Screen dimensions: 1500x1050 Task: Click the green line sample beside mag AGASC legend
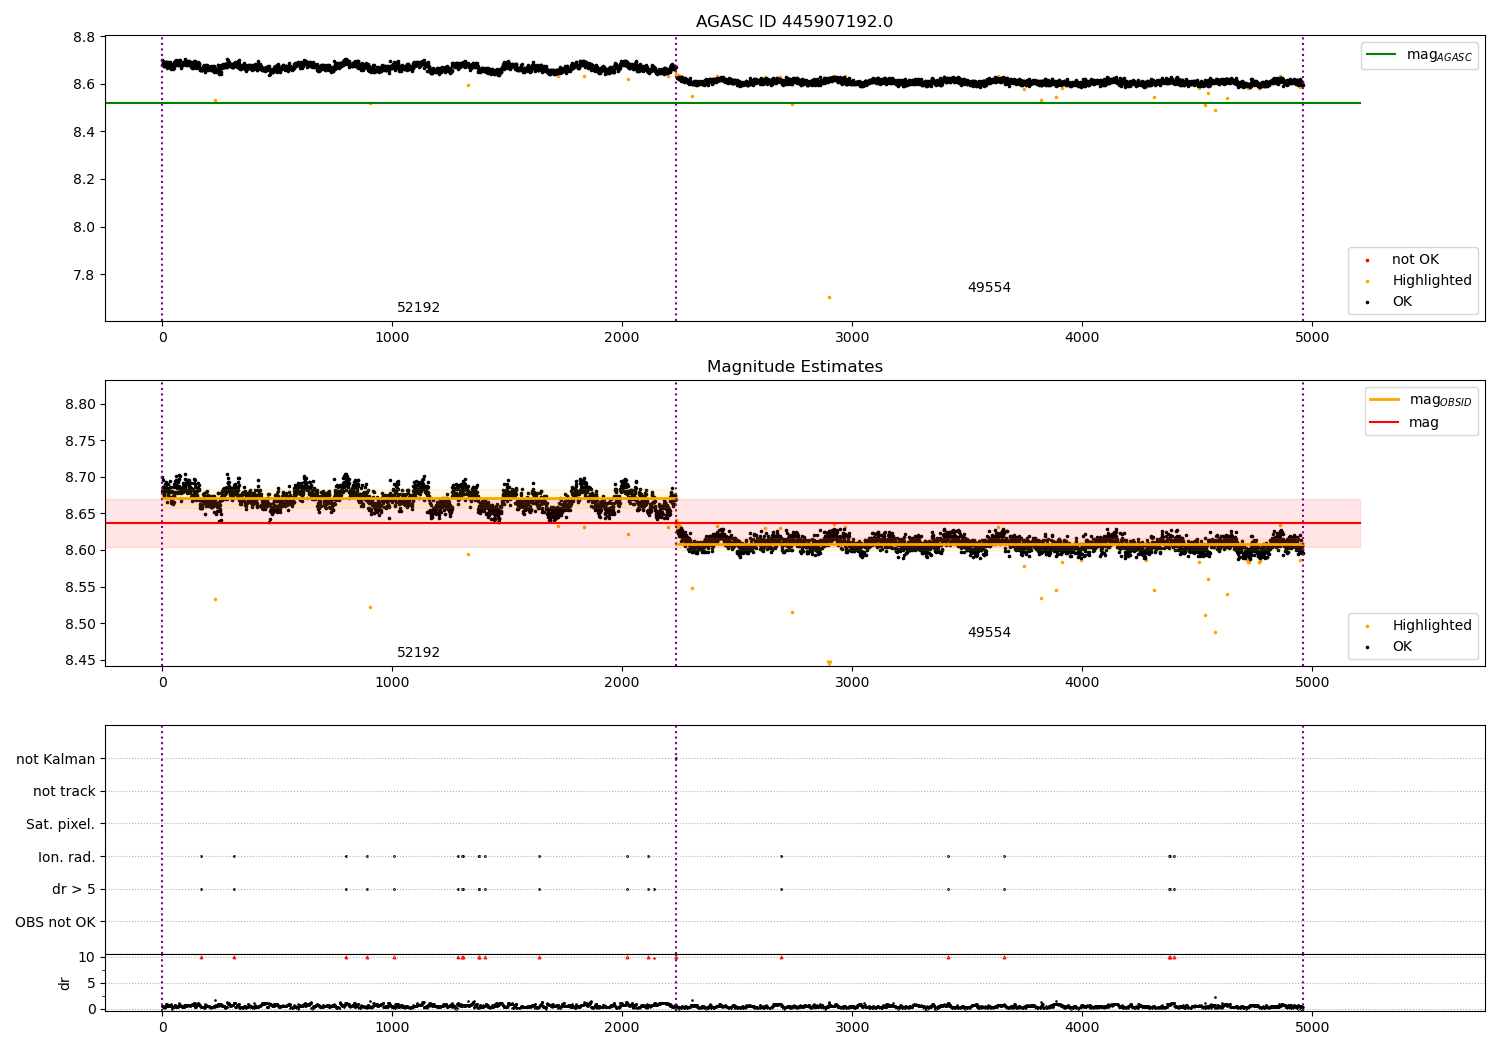[x=1382, y=55]
